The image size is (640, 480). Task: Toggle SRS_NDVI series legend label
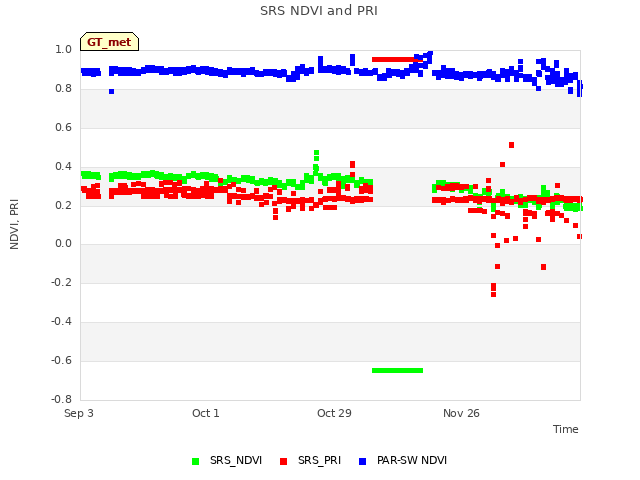(236, 460)
